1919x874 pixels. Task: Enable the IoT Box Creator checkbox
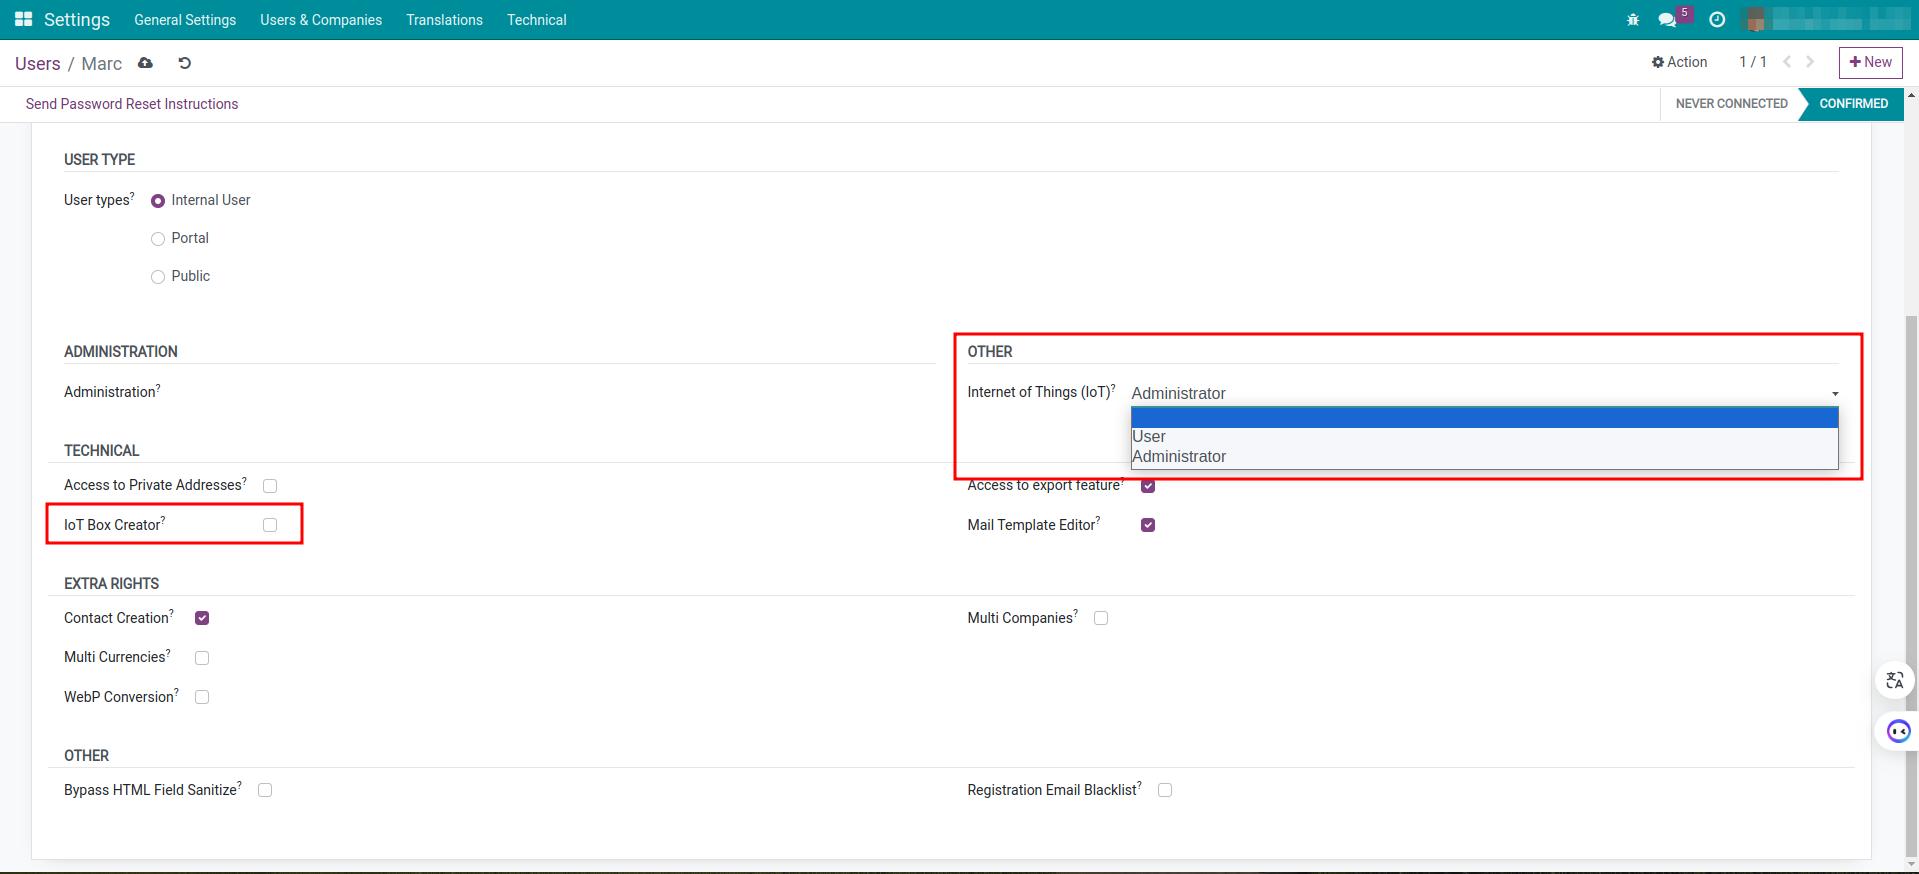tap(270, 525)
